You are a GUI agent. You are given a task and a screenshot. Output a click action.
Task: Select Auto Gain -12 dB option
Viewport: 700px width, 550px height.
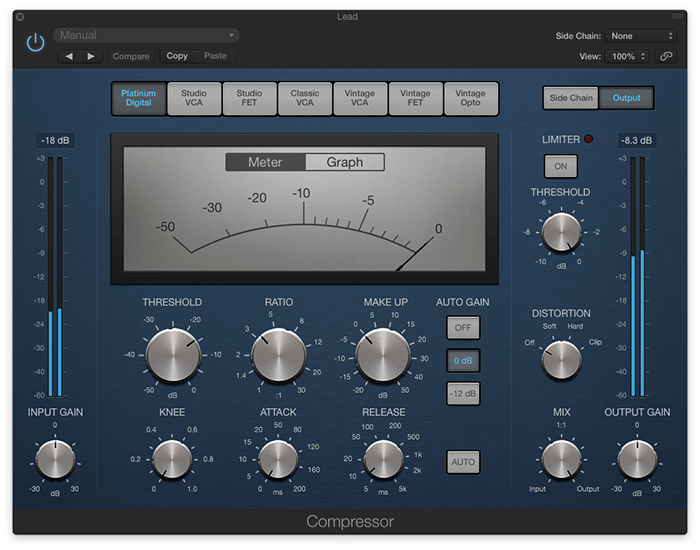pyautogui.click(x=463, y=392)
